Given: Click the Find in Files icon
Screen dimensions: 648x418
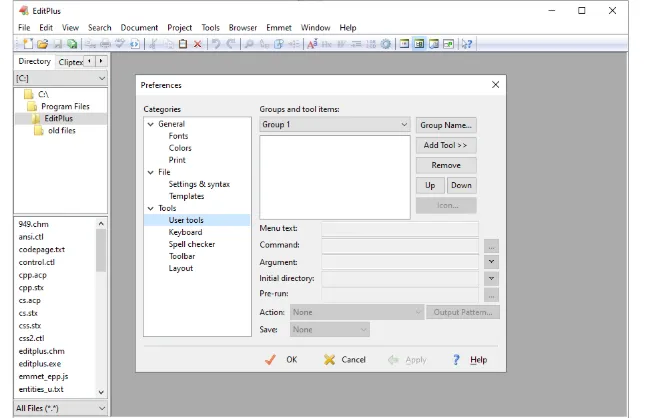Looking at the screenshot, I should pos(279,44).
